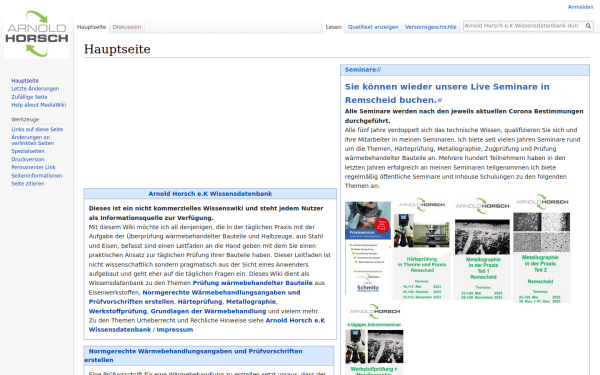The image size is (600, 375).
Task: Click the Anmelden link
Action: click(580, 7)
